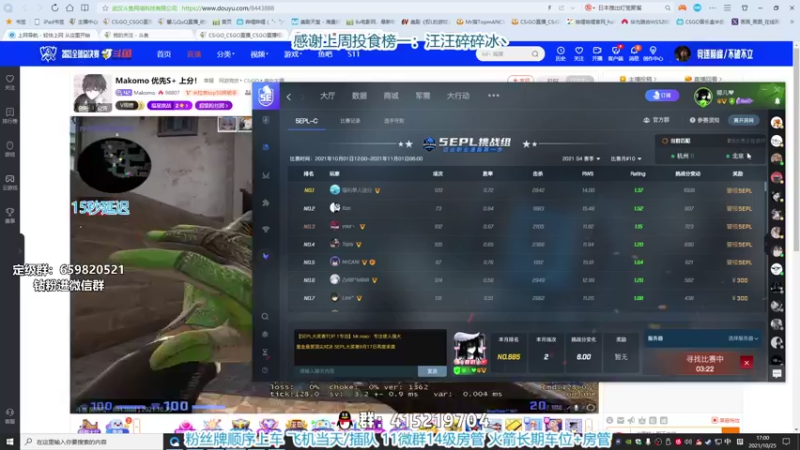Switch to the 比赛记录 sub-tab
Screen dimensions: 800x450
coord(350,121)
